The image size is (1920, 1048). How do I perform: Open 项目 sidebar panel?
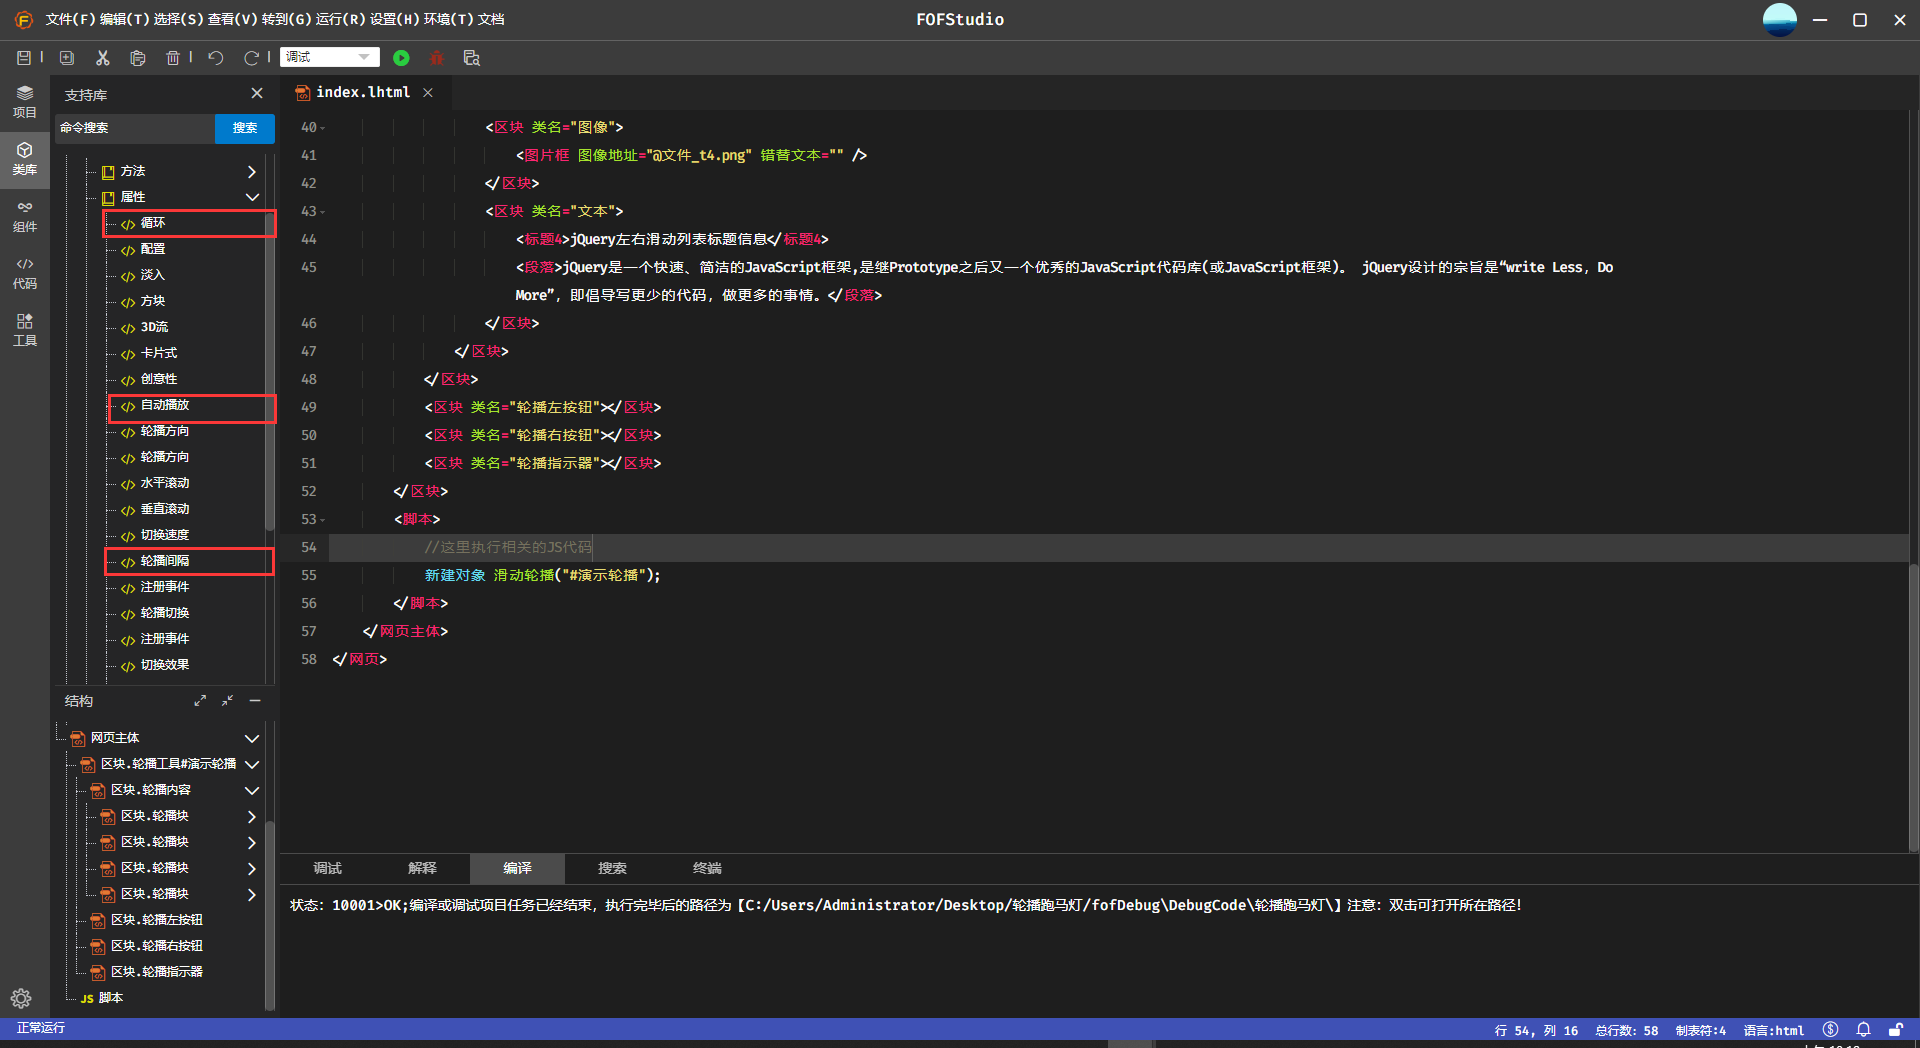tap(25, 102)
